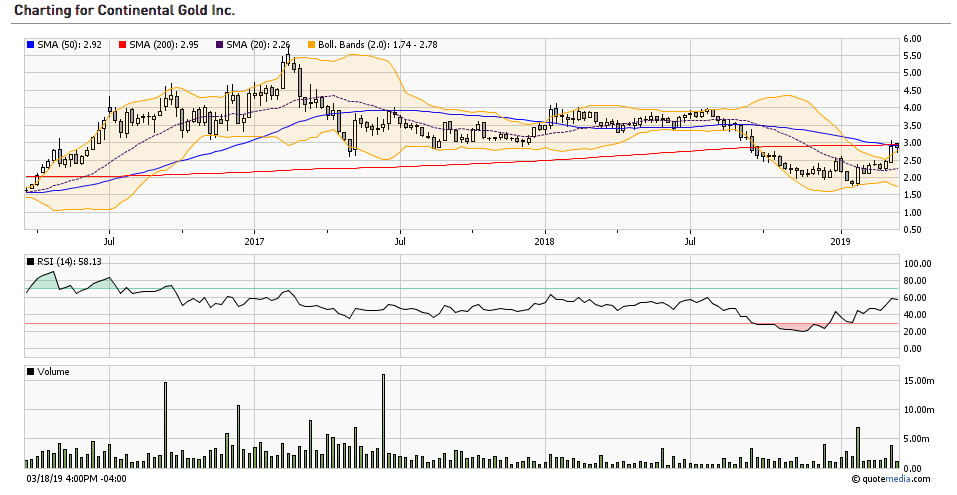957x495 pixels.
Task: Click the red SMA (200) legend swatch
Action: point(124,44)
